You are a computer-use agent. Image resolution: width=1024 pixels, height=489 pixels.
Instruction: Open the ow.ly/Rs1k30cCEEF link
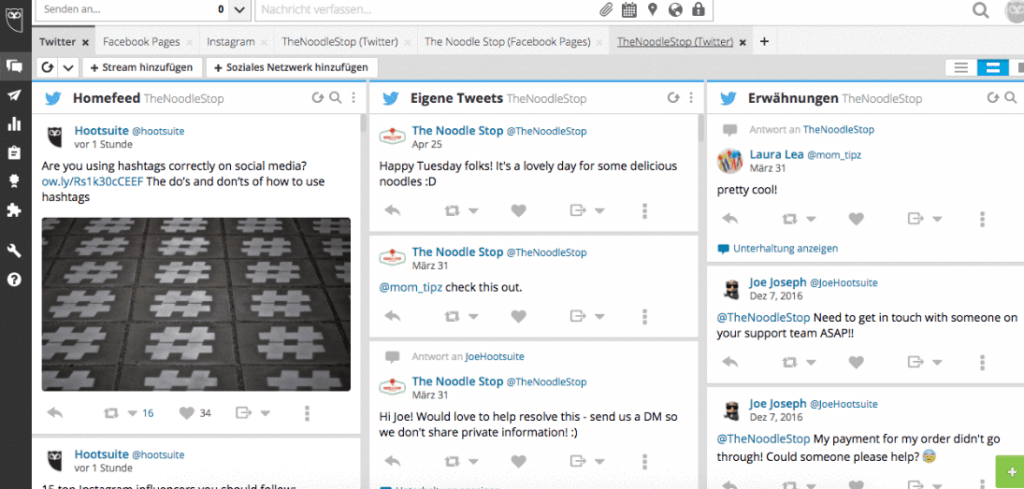92,181
